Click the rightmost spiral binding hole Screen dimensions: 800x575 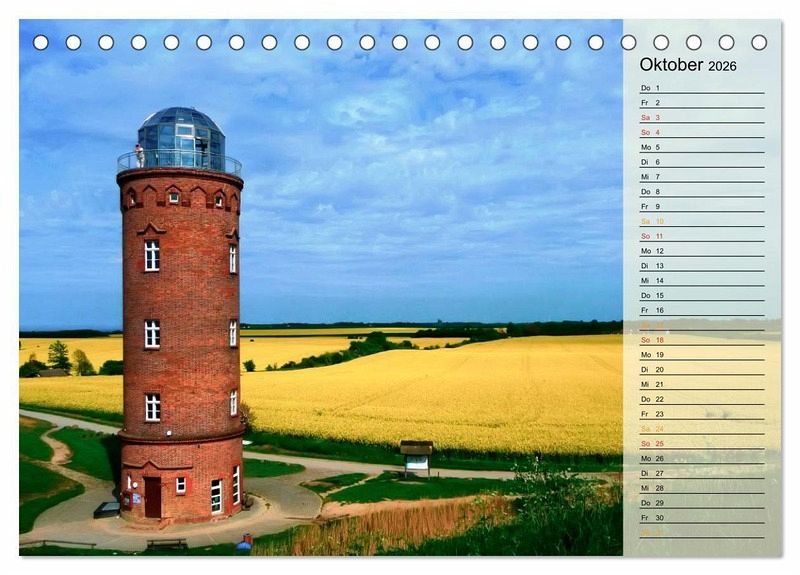pos(759,42)
